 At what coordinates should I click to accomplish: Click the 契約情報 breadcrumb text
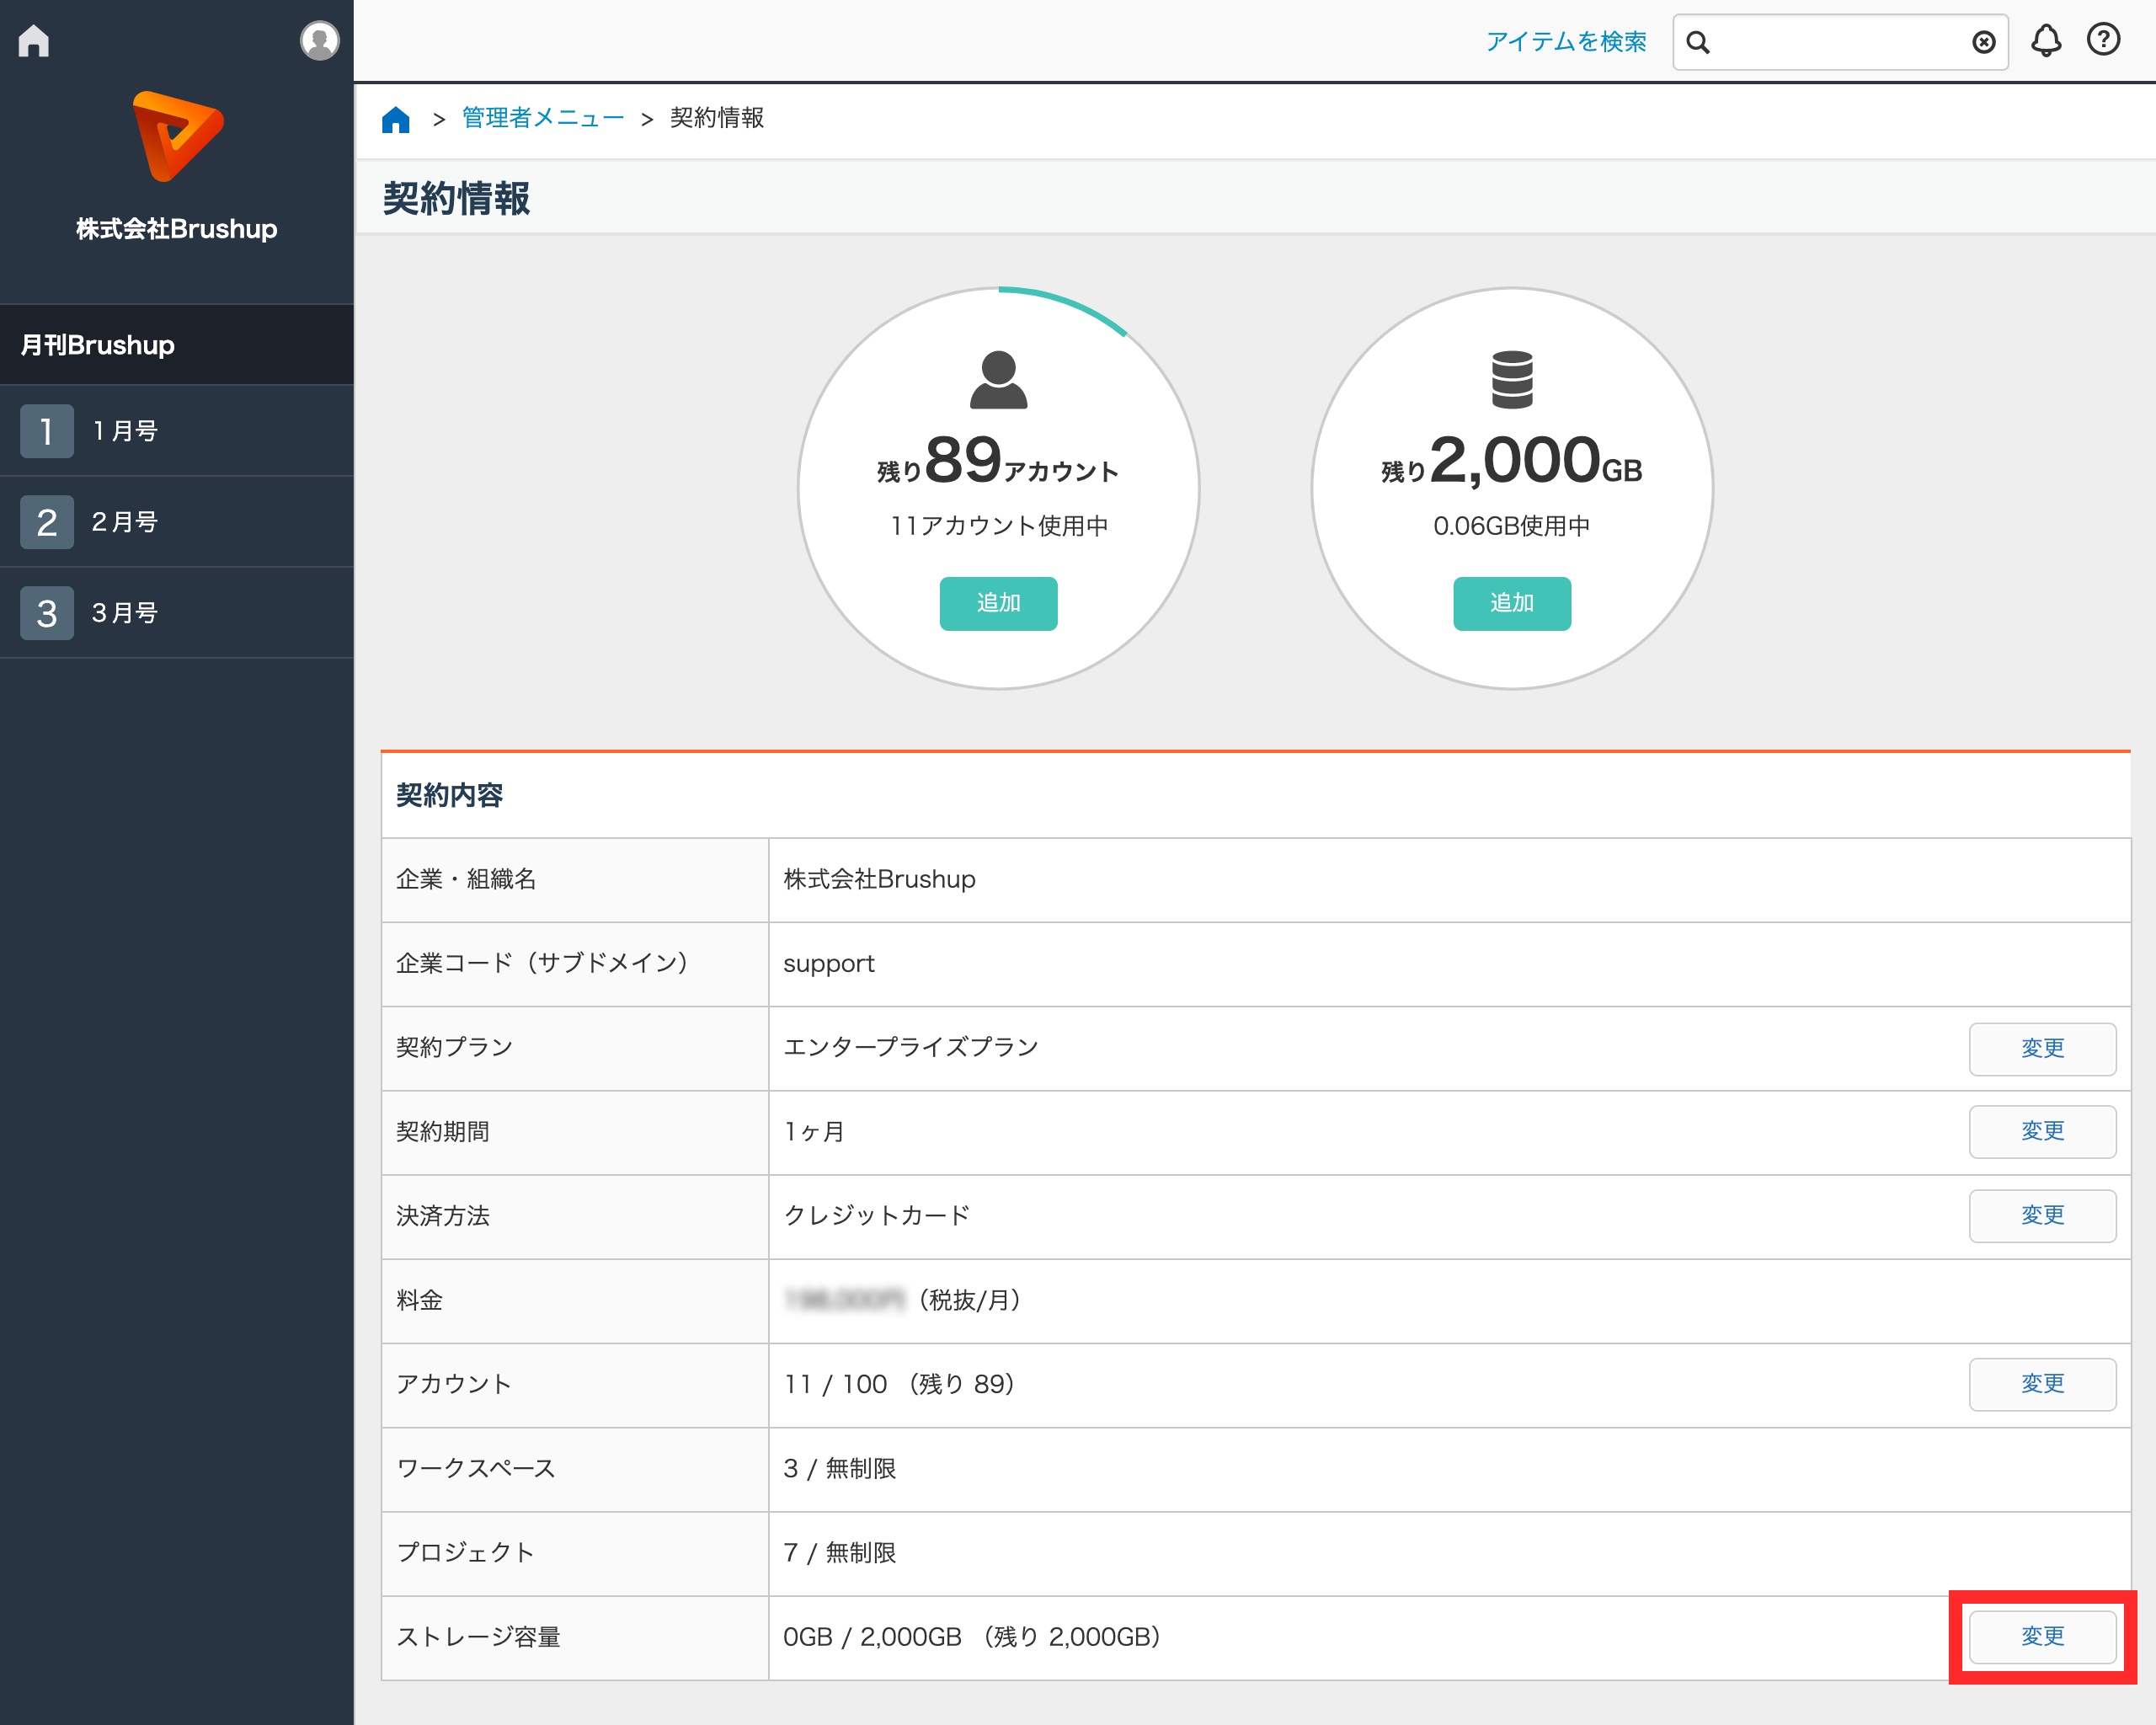click(x=717, y=118)
